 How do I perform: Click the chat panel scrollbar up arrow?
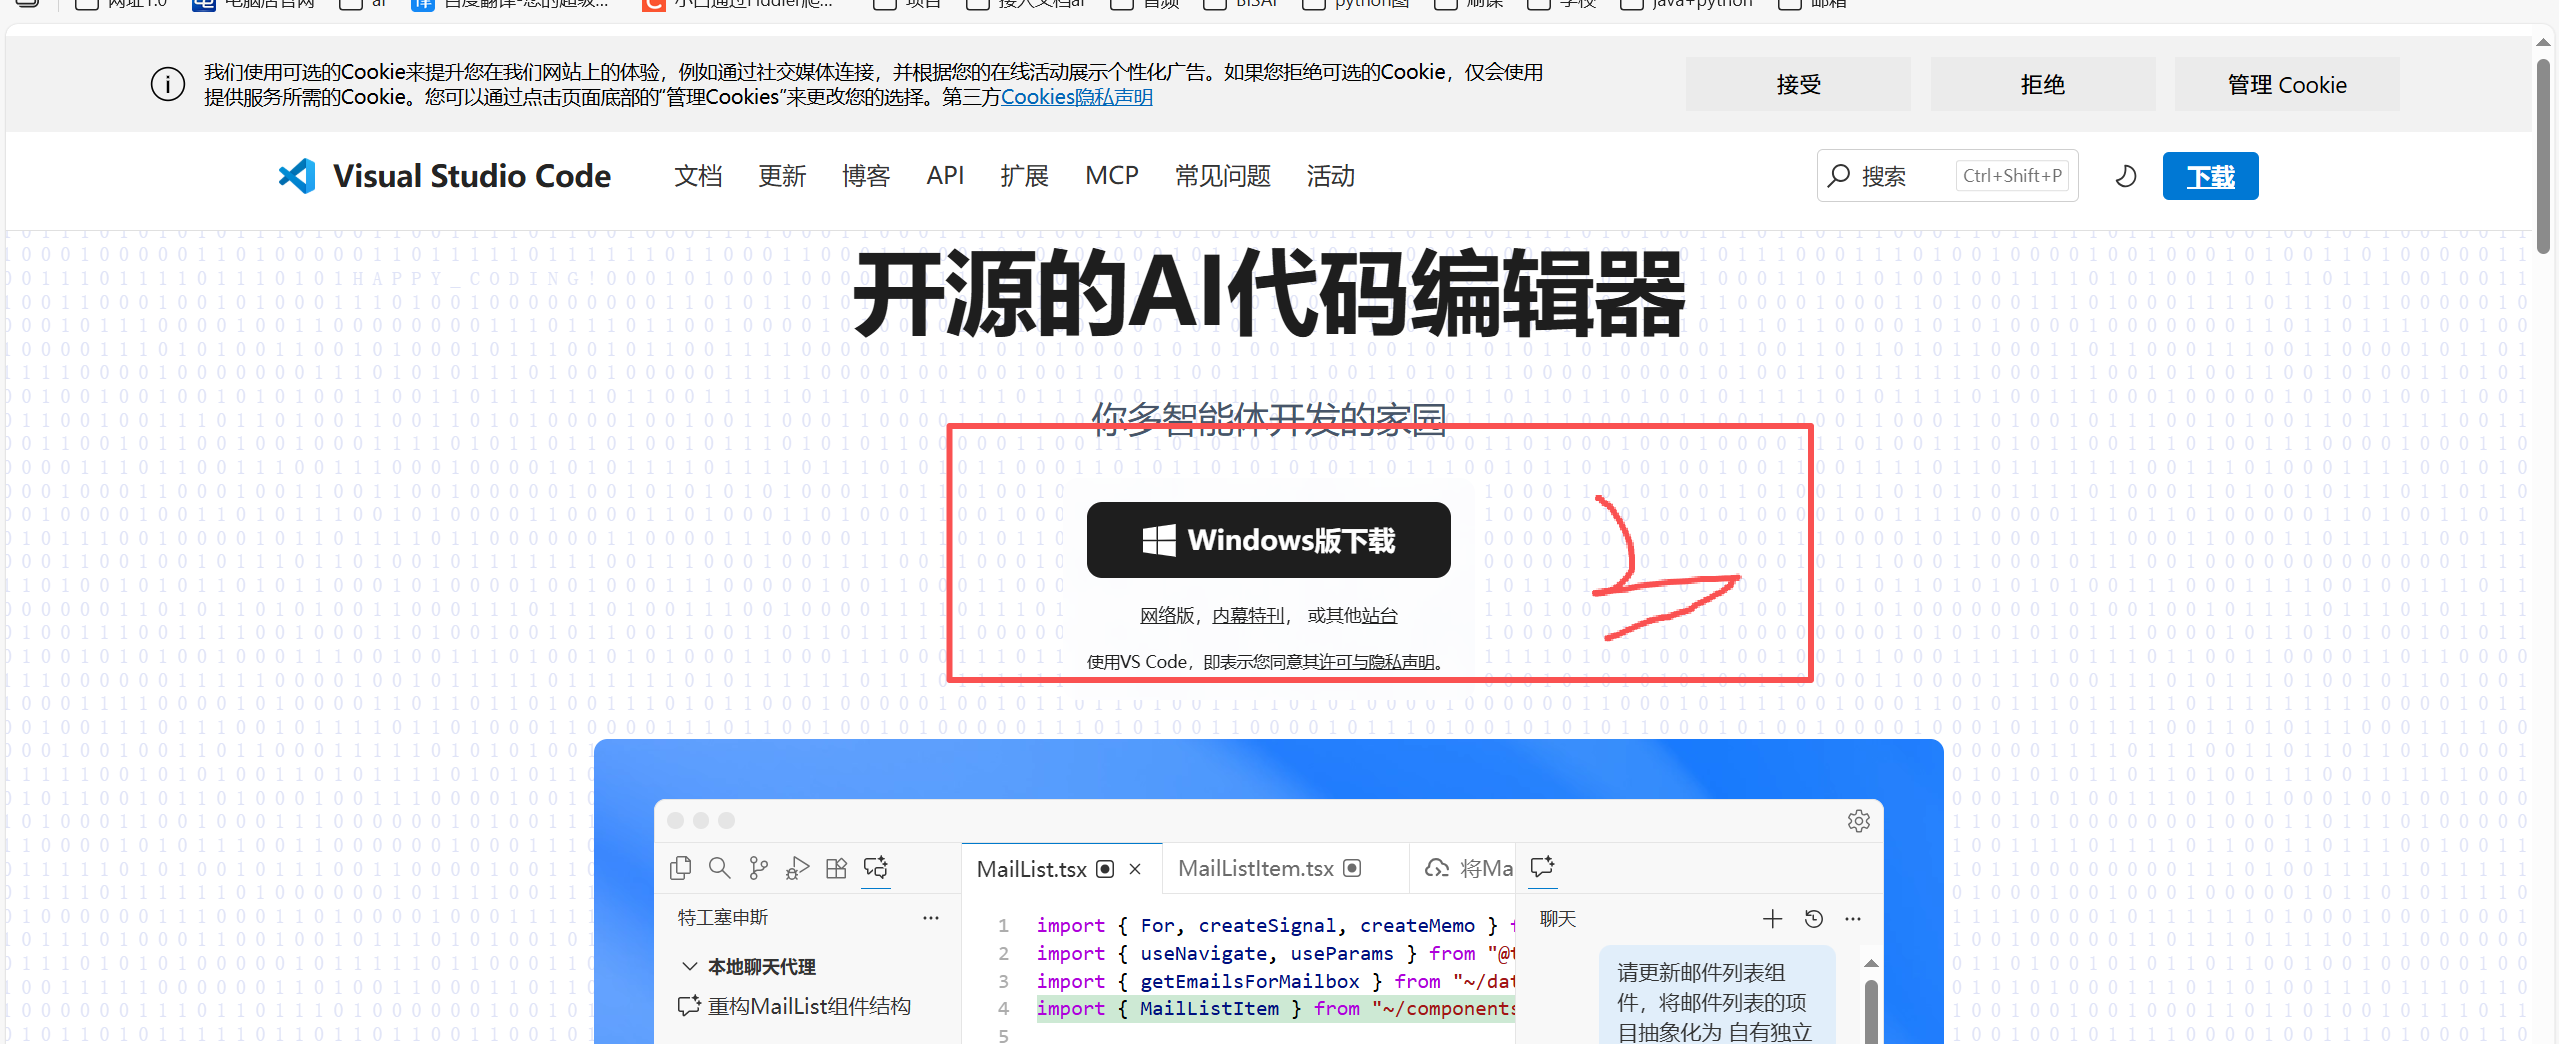tap(1871, 963)
